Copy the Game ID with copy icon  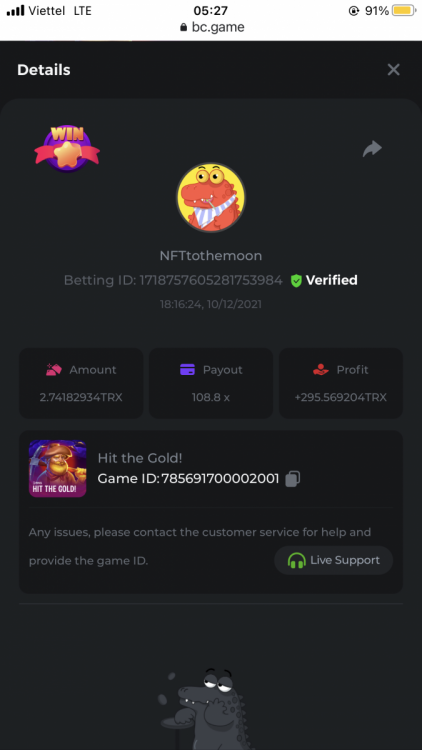pyautogui.click(x=293, y=479)
